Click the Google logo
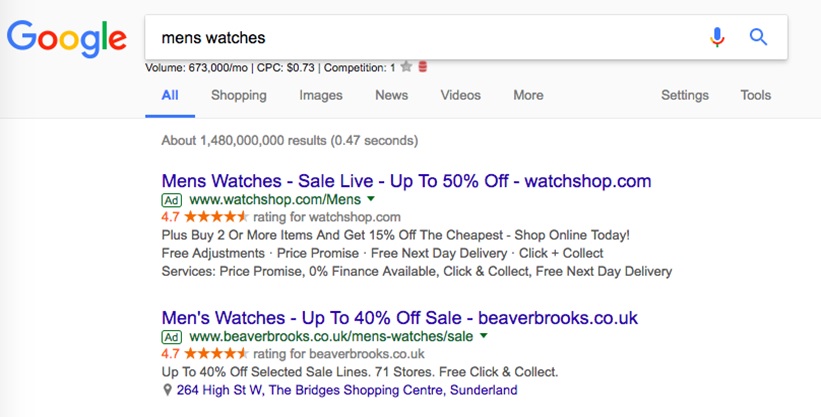 (x=66, y=39)
